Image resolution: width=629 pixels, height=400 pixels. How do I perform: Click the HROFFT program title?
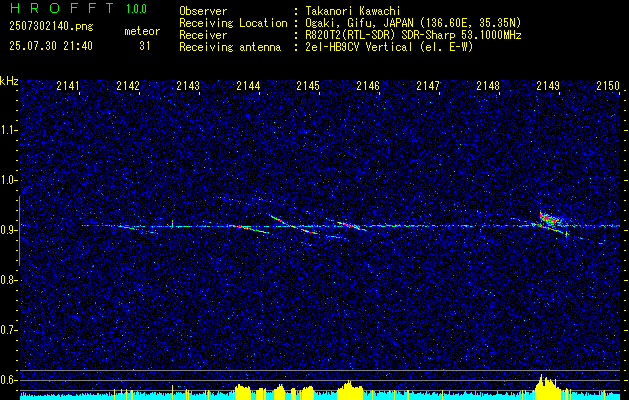62,8
